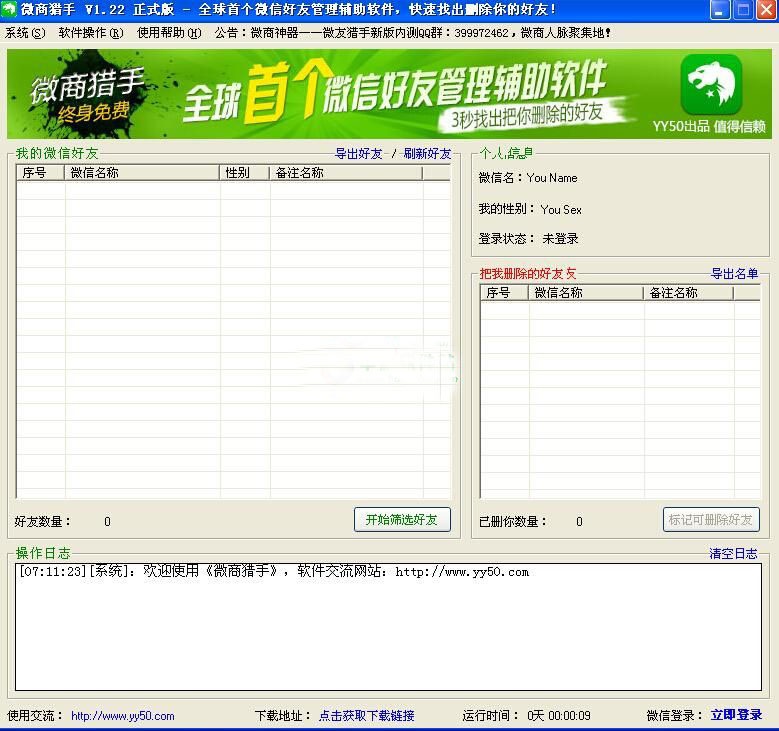Click the 清空日志 link
This screenshot has height=731, width=779.
tap(733, 553)
